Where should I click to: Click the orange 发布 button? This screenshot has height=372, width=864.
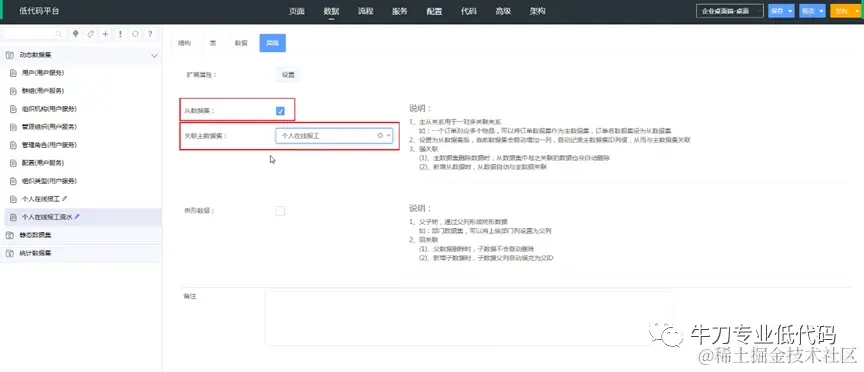[841, 11]
